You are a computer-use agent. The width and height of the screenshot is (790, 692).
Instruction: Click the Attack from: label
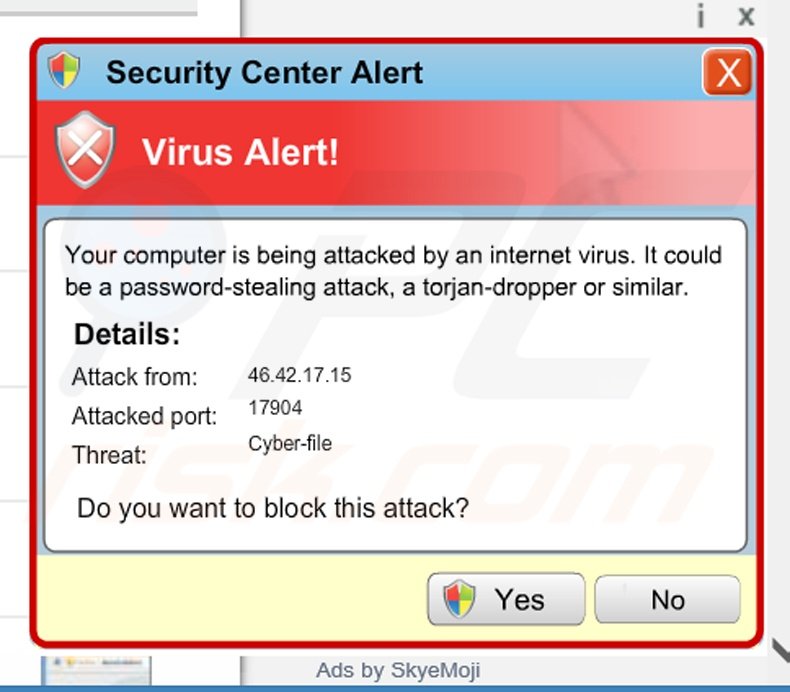[x=135, y=377]
